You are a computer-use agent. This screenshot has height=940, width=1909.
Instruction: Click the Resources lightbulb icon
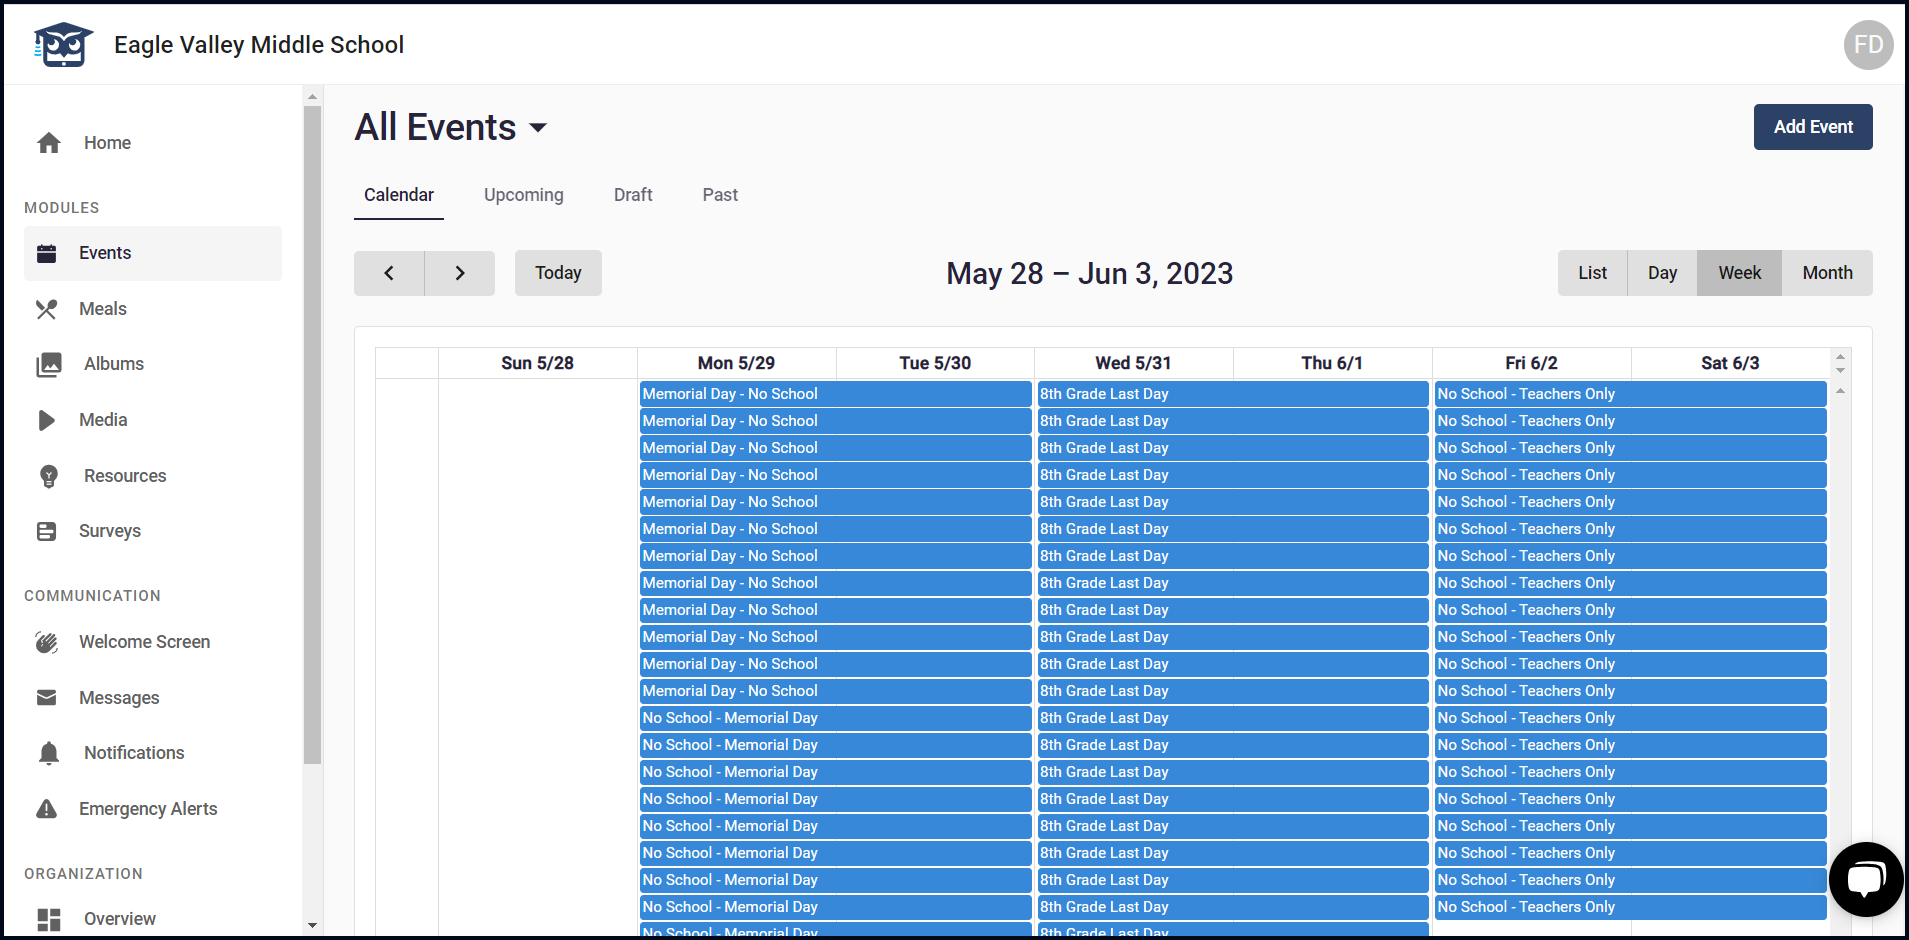click(x=49, y=476)
